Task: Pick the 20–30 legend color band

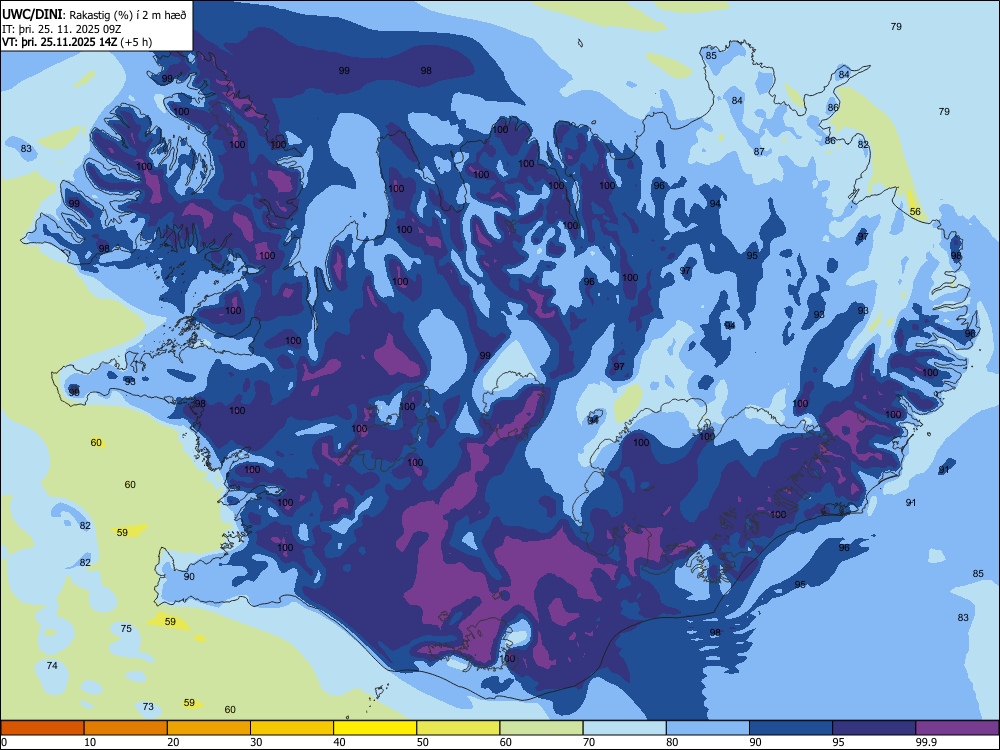Action: tap(209, 728)
